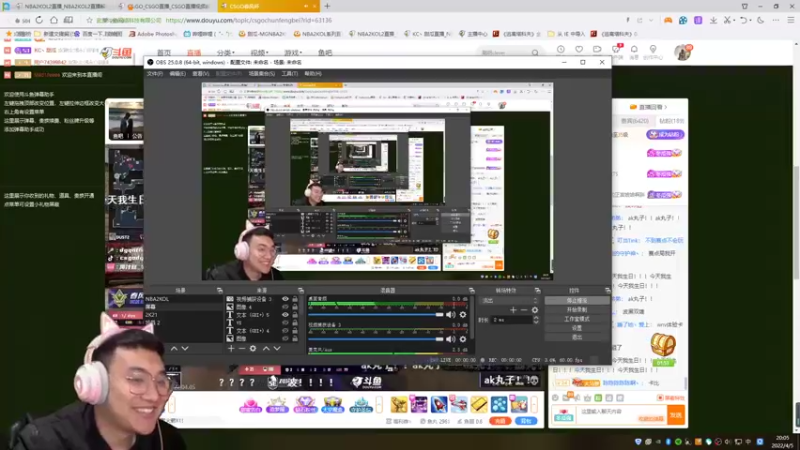Image resolution: width=800 pixels, height=450 pixels.
Task: Mute the 视频捕获设备 3 audio speaker
Action: (451, 339)
